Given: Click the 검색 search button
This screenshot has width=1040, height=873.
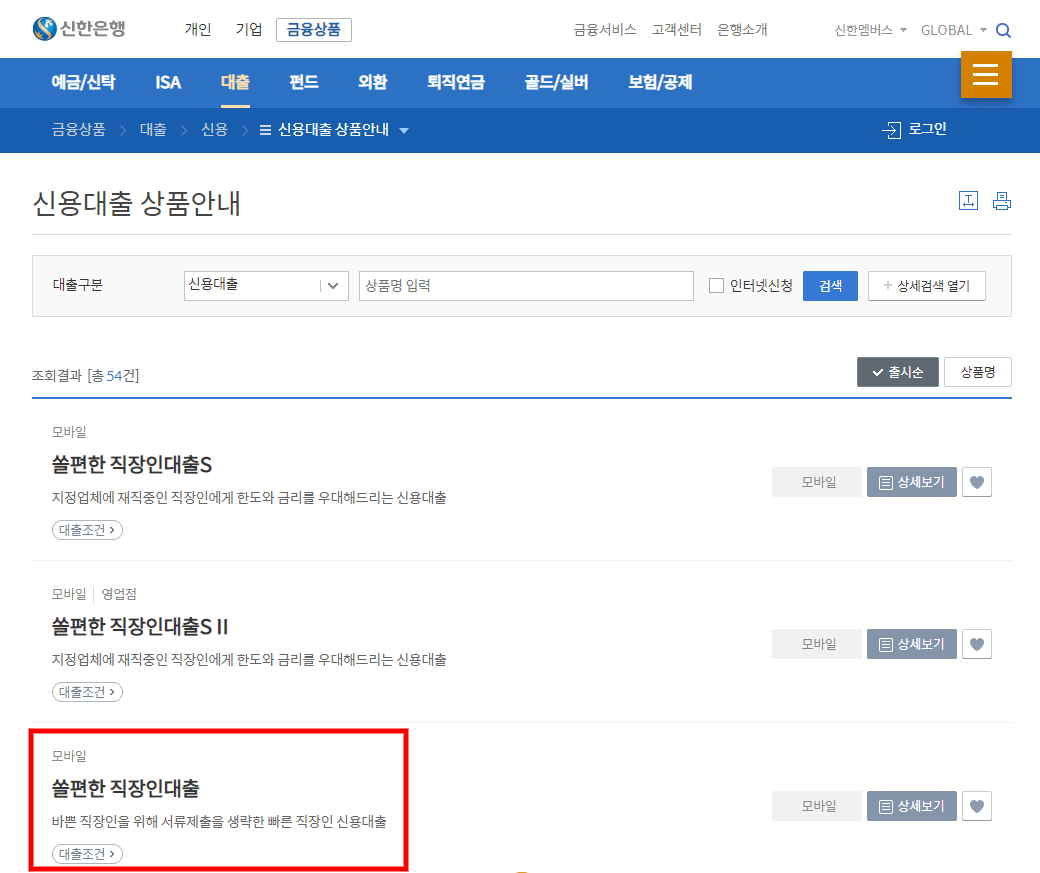Looking at the screenshot, I should (830, 286).
